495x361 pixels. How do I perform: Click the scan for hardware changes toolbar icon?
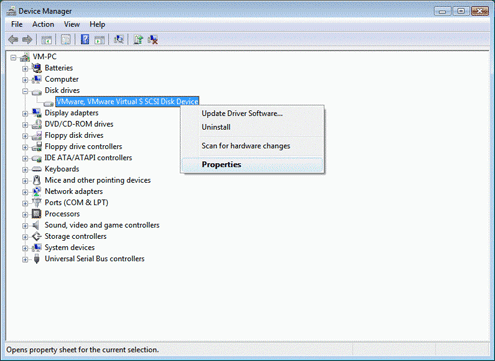pos(119,40)
